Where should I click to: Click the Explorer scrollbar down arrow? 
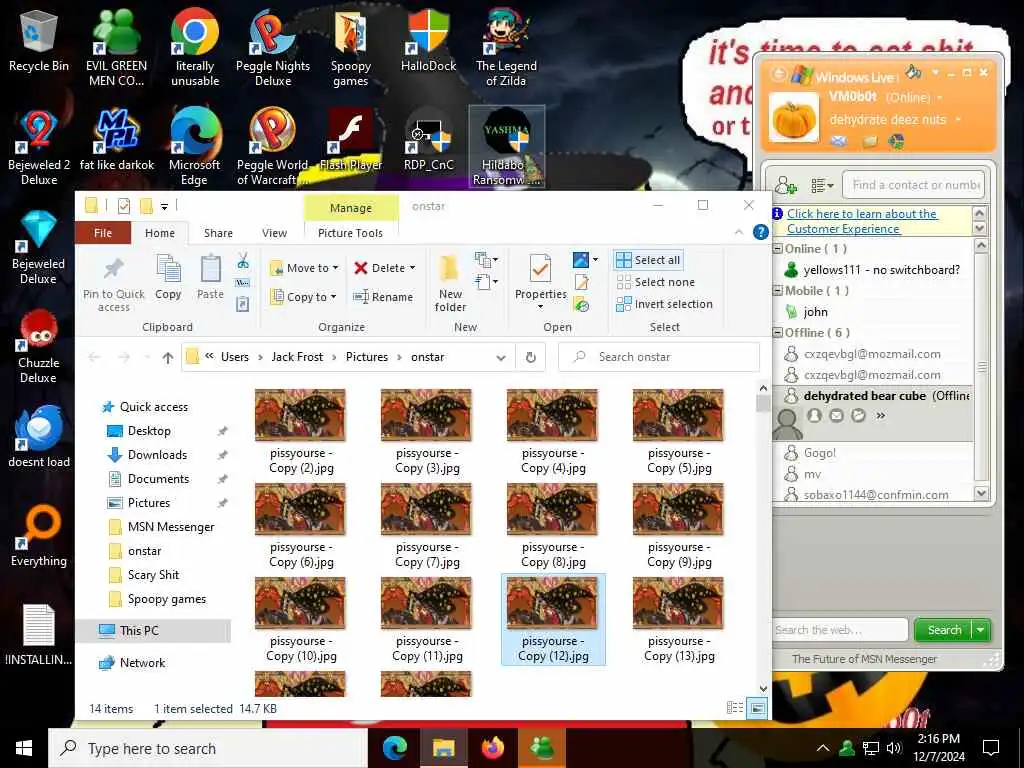tap(763, 688)
